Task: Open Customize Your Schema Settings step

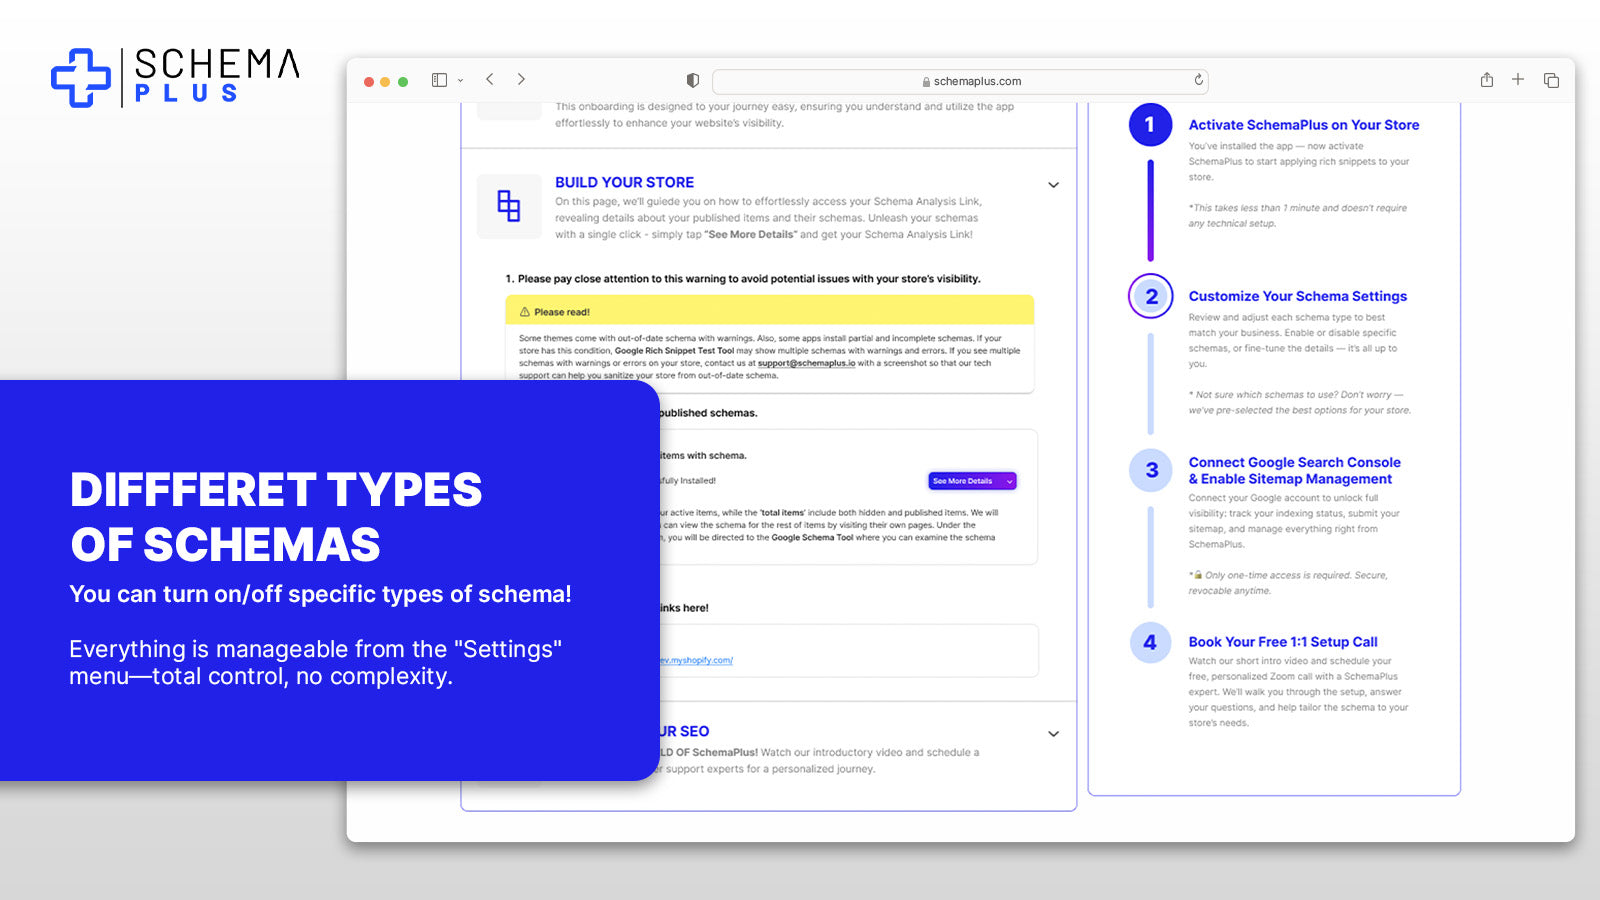Action: click(x=1297, y=296)
